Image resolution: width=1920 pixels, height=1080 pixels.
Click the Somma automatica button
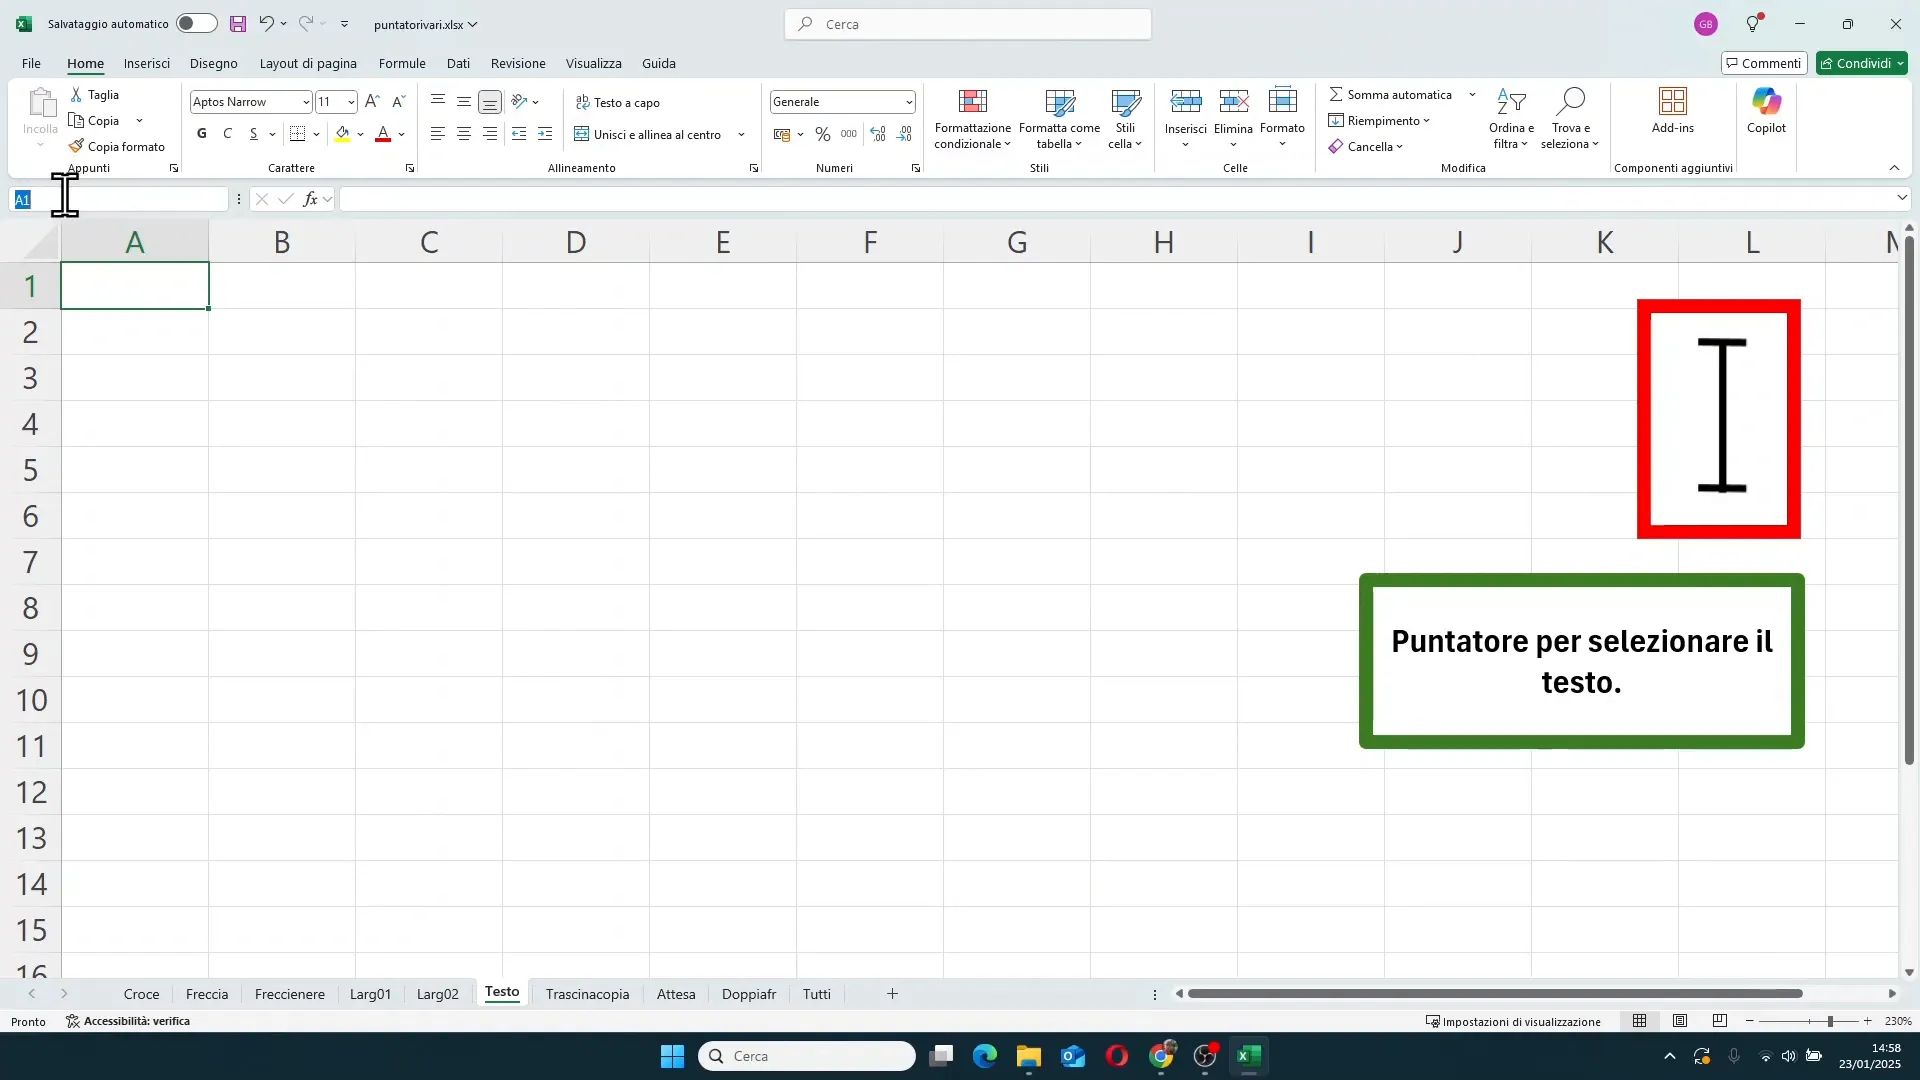point(1390,95)
